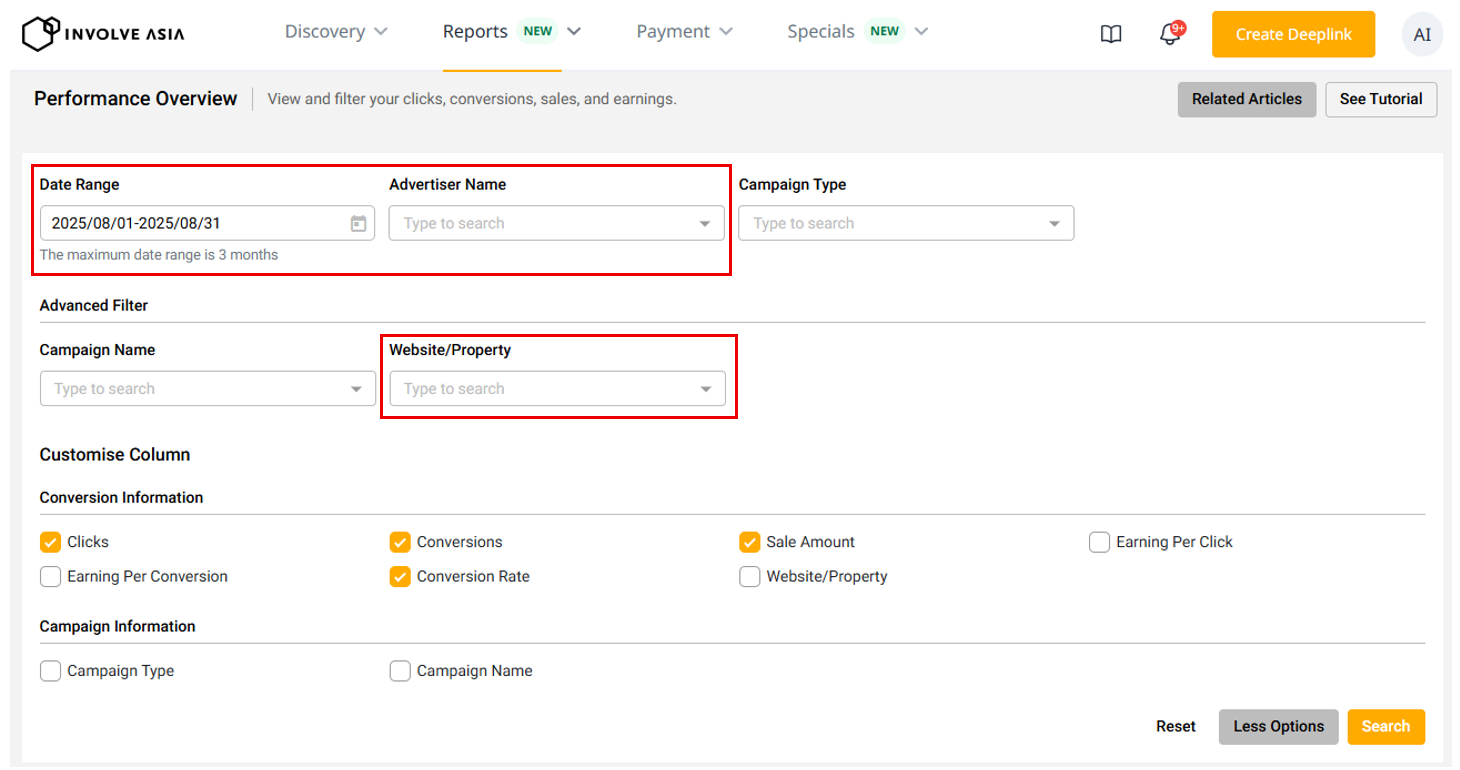Click the Involve Asia logo
The image size is (1460, 770).
pos(103,34)
